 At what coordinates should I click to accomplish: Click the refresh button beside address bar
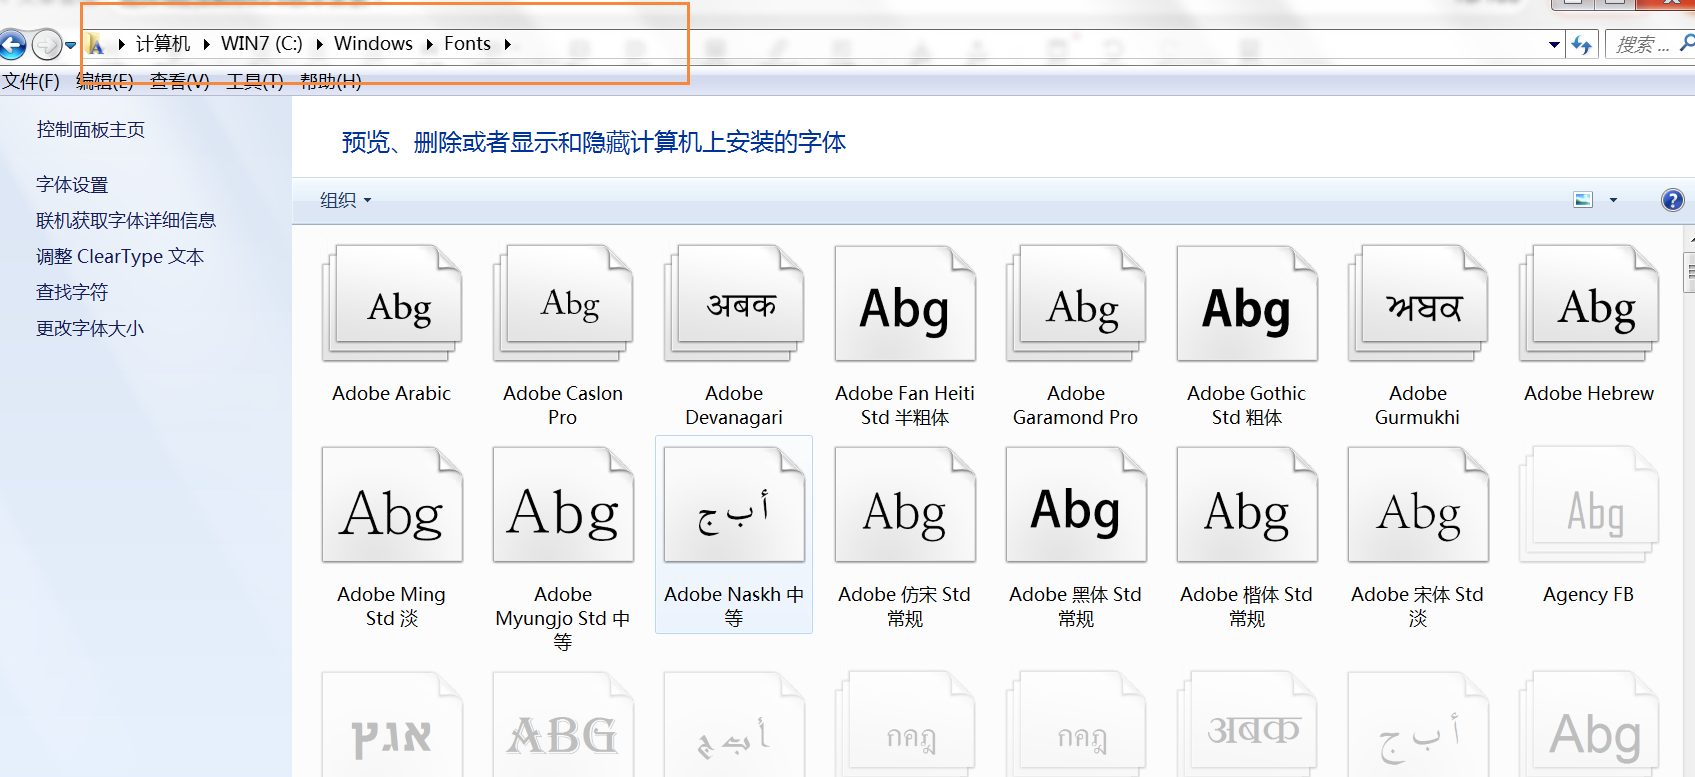tap(1581, 44)
